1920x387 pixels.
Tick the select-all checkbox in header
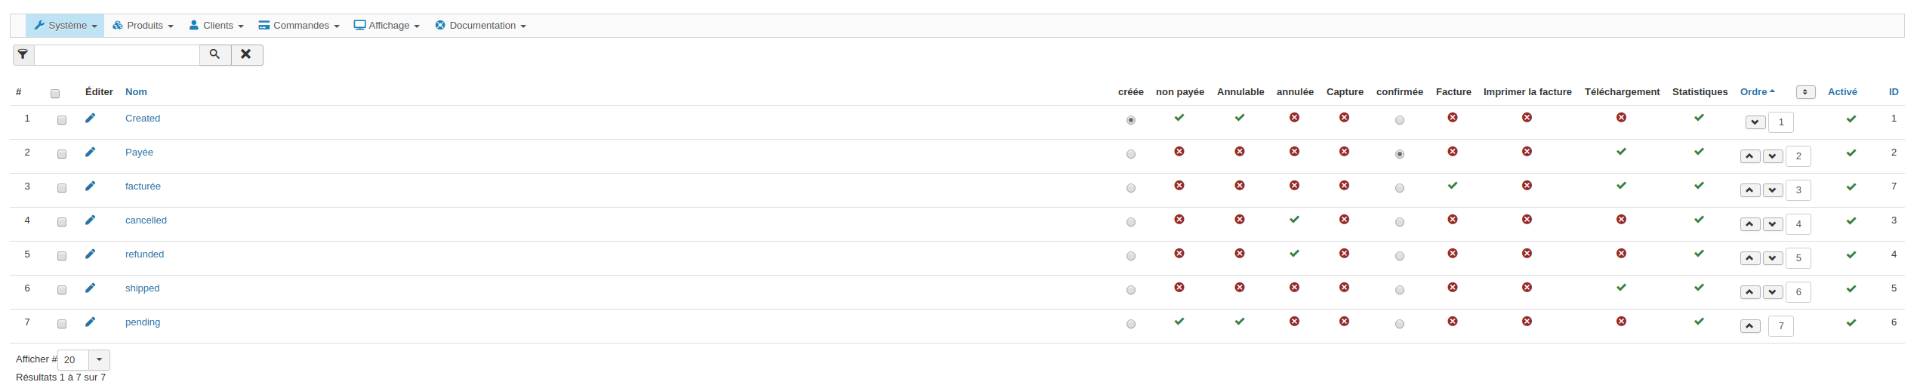click(55, 93)
